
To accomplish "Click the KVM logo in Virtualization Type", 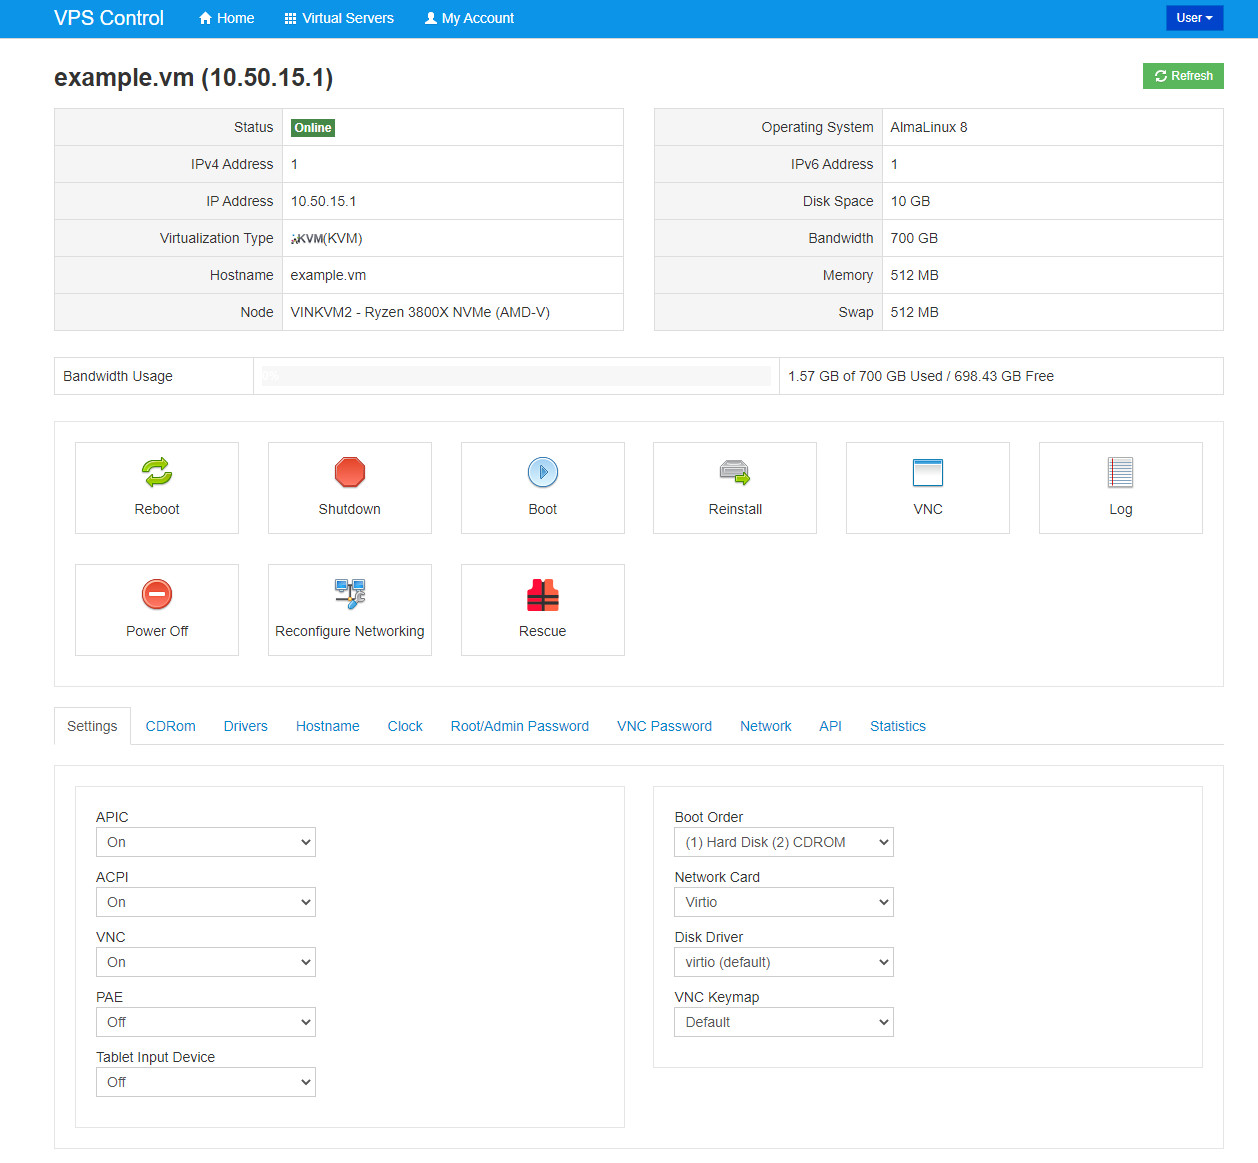I will [308, 239].
